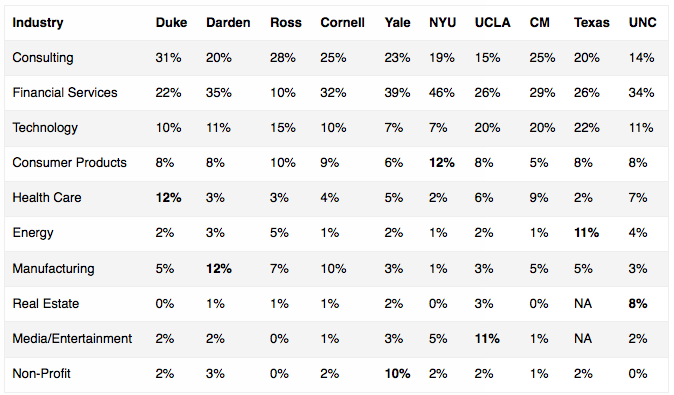Viewport: 674px width, 395px height.
Task: Click the Industry column header
Action: pyautogui.click(x=38, y=23)
